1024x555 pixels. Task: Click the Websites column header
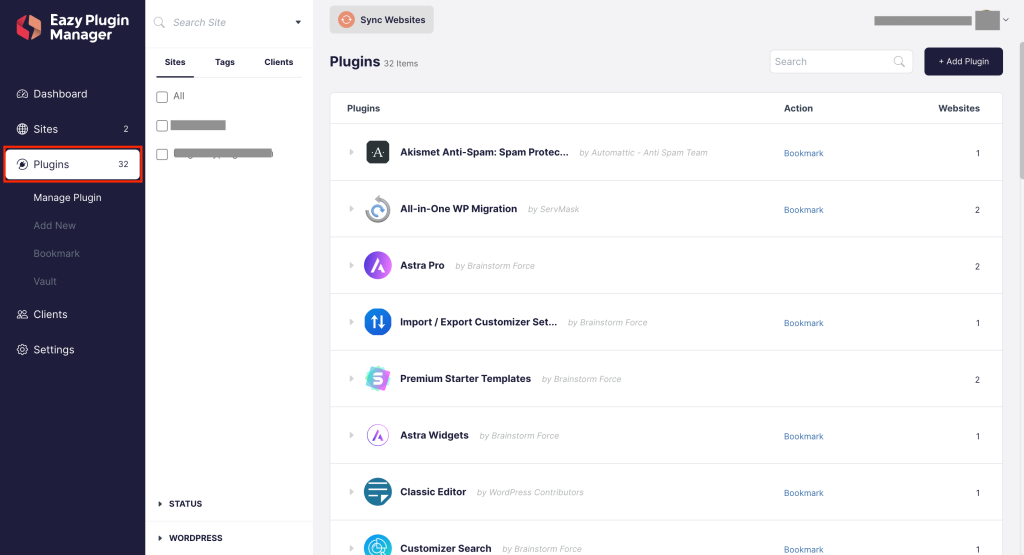(x=959, y=108)
